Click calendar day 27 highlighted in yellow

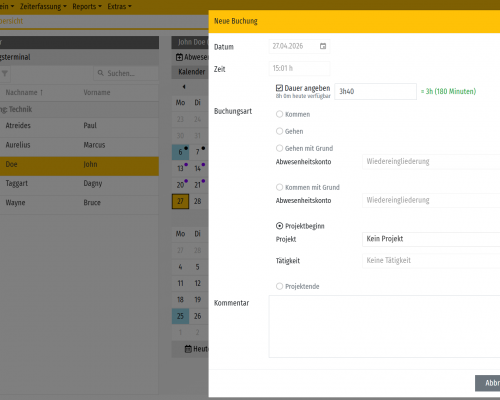[180, 201]
